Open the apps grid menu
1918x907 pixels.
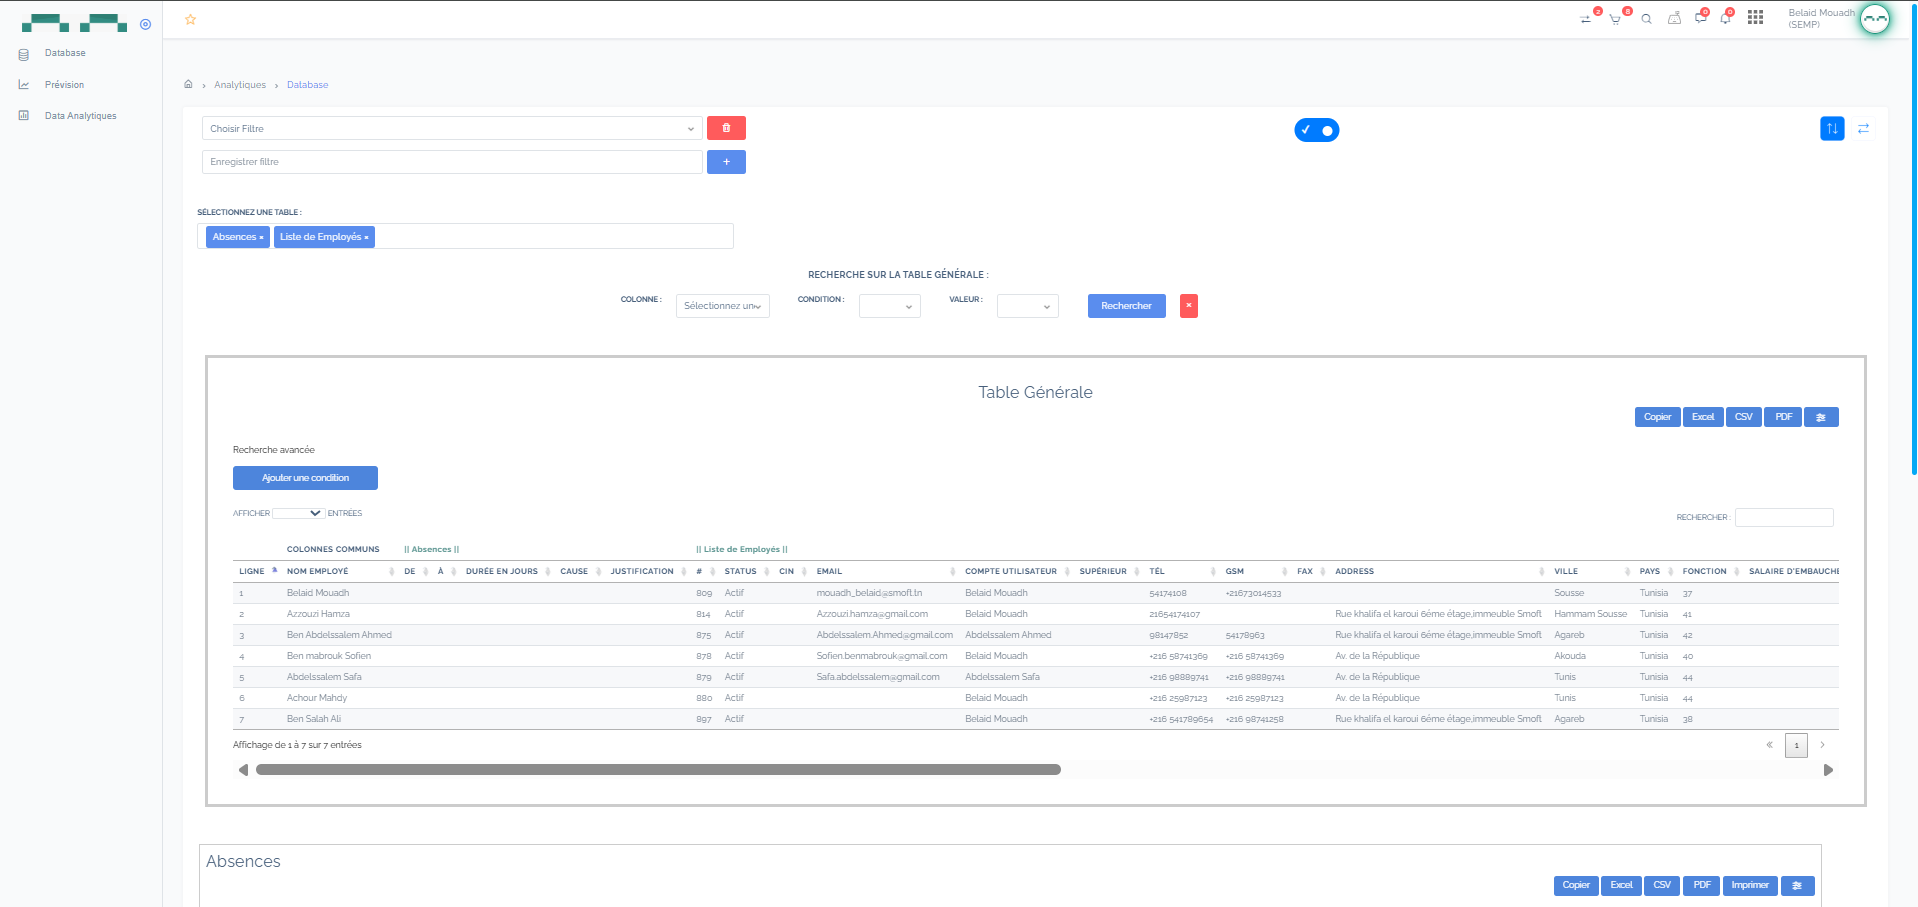(x=1755, y=18)
